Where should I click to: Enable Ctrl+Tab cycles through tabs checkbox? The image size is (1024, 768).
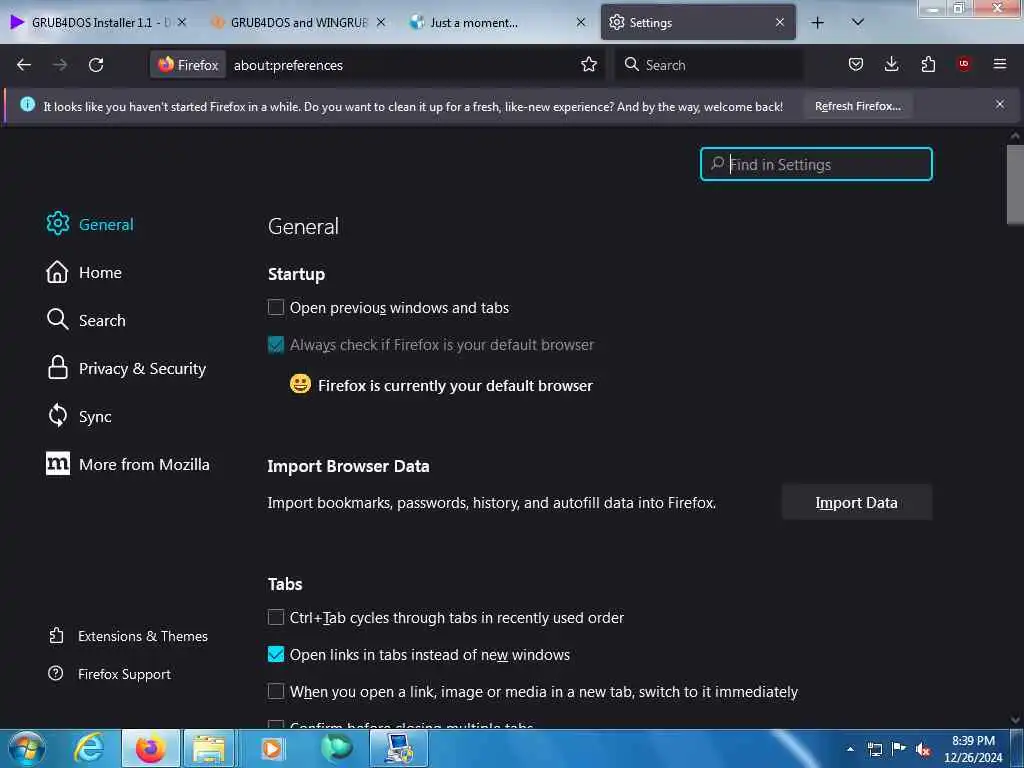(276, 617)
